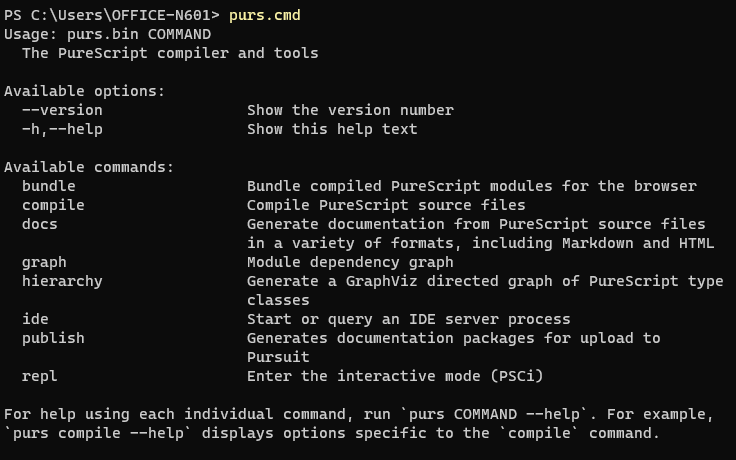This screenshot has height=460, width=736.
Task: Click the 'compile' command name in the list
Action: [53, 205]
